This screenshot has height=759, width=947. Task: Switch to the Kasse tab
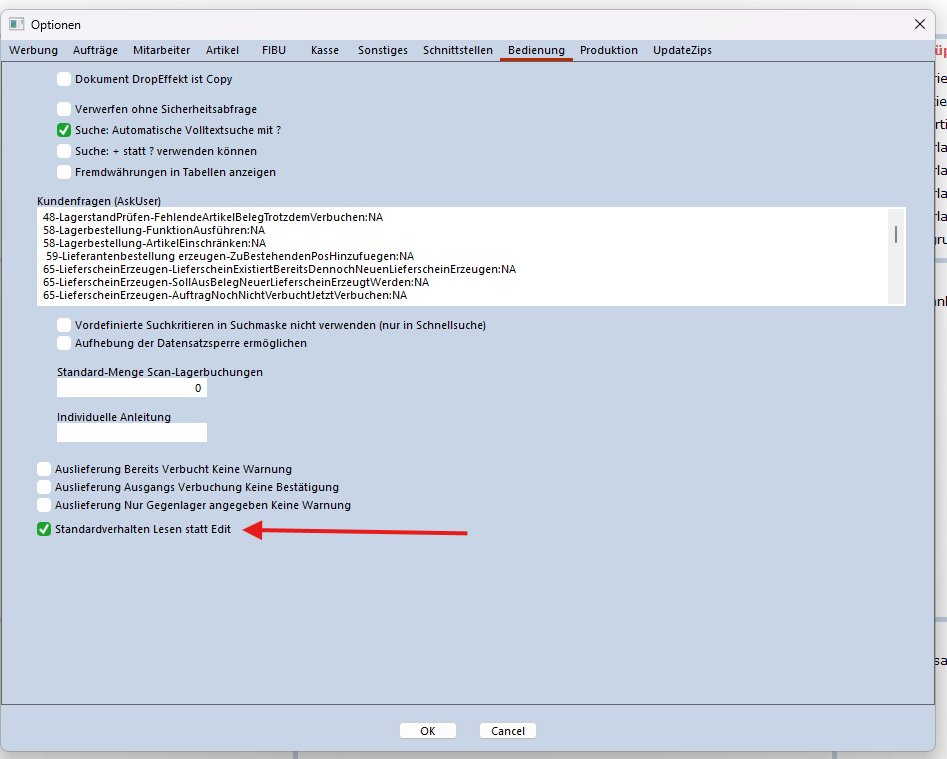tap(324, 50)
